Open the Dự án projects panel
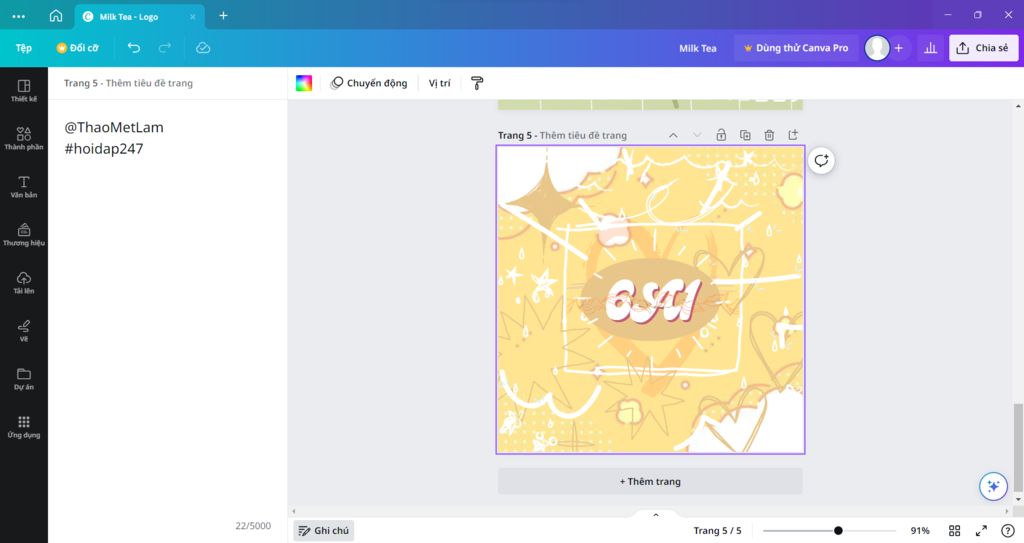Screen dimensions: 1024x543 pos(24,378)
